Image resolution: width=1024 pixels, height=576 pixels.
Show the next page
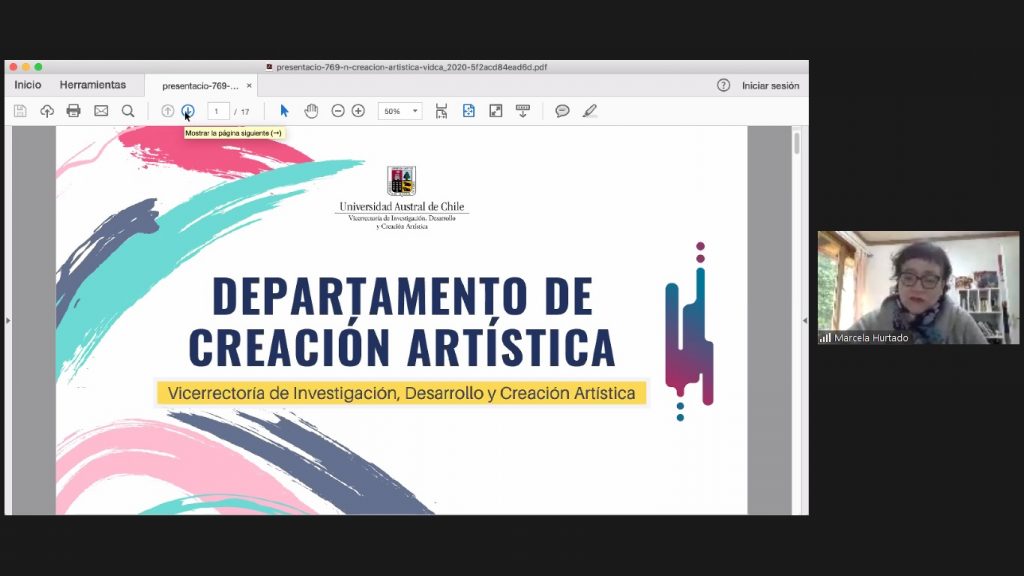pos(188,111)
